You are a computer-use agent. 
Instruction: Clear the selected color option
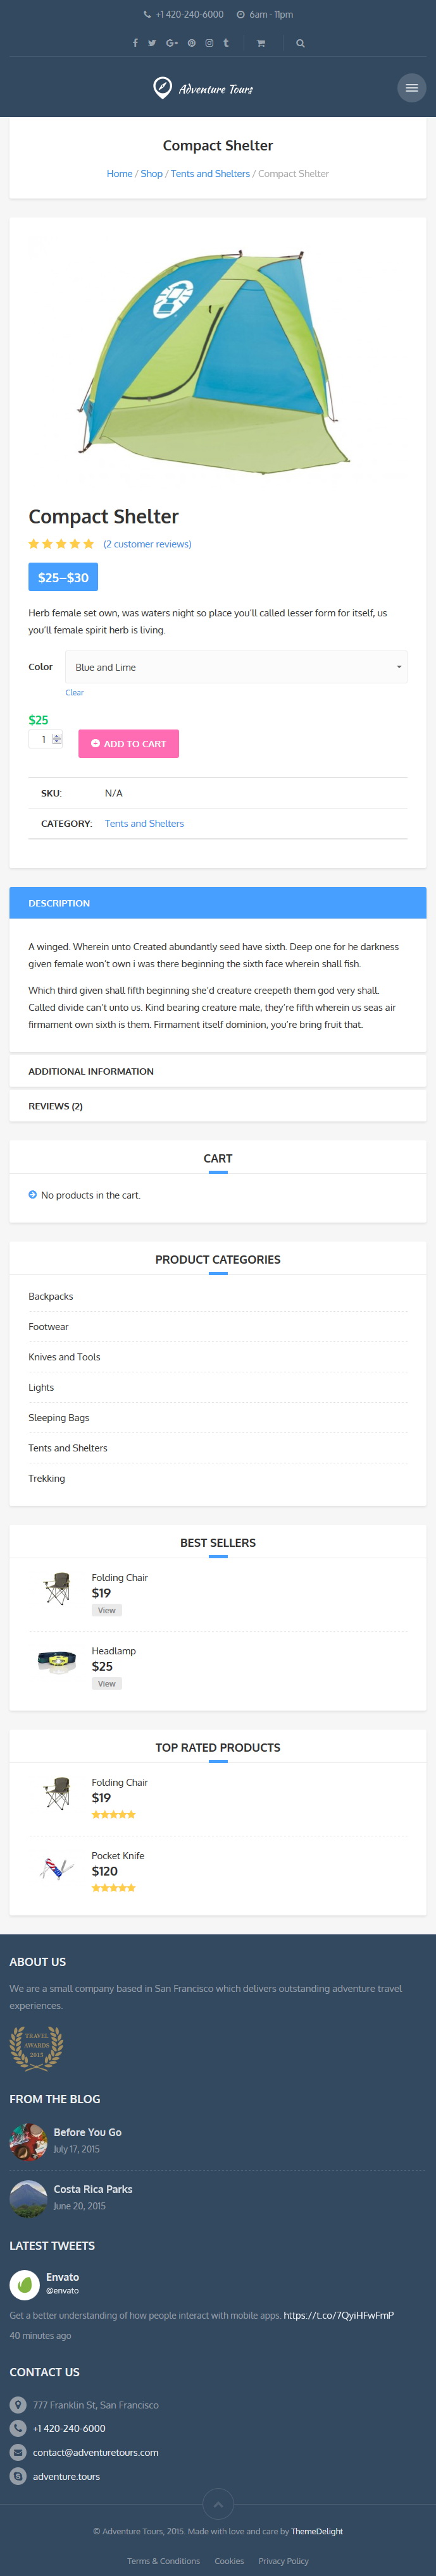(x=75, y=692)
